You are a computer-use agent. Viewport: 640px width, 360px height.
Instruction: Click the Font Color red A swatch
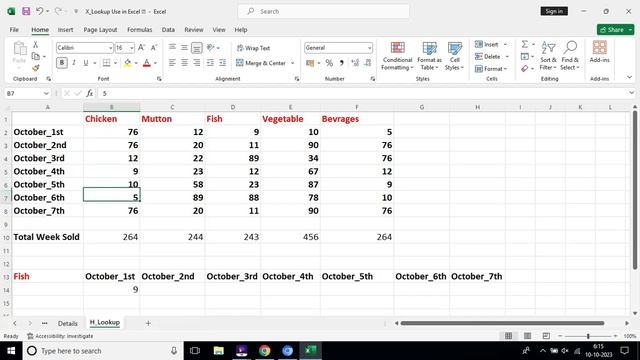(x=147, y=63)
